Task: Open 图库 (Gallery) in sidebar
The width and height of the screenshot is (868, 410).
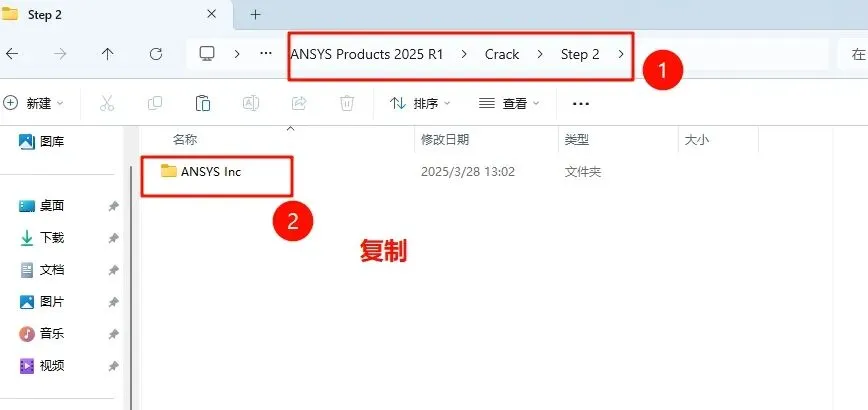Action: (x=42, y=142)
